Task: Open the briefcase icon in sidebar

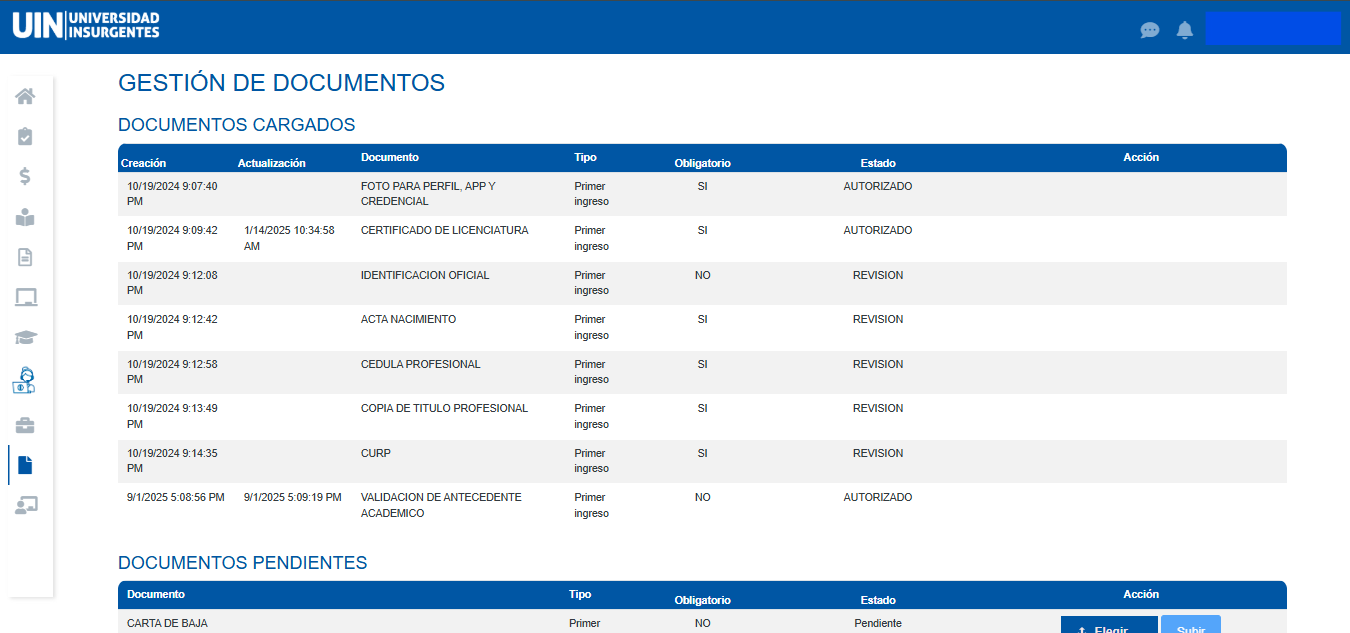Action: (x=25, y=425)
